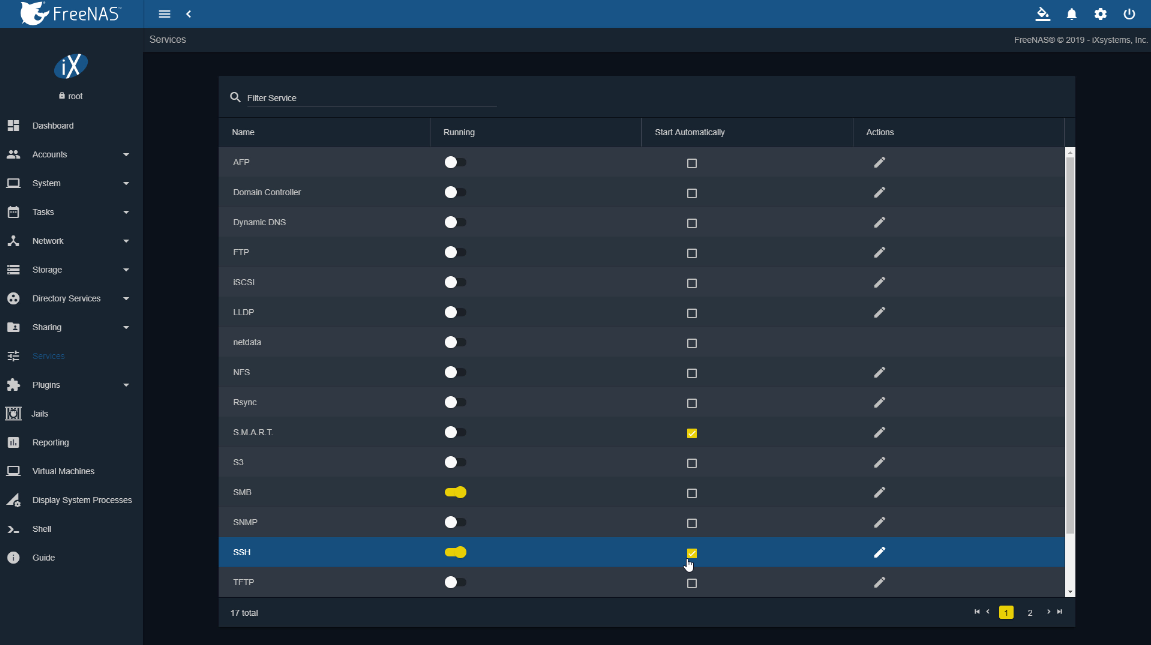Click the hamburger menu icon
The width and height of the screenshot is (1151, 645).
[x=164, y=14]
